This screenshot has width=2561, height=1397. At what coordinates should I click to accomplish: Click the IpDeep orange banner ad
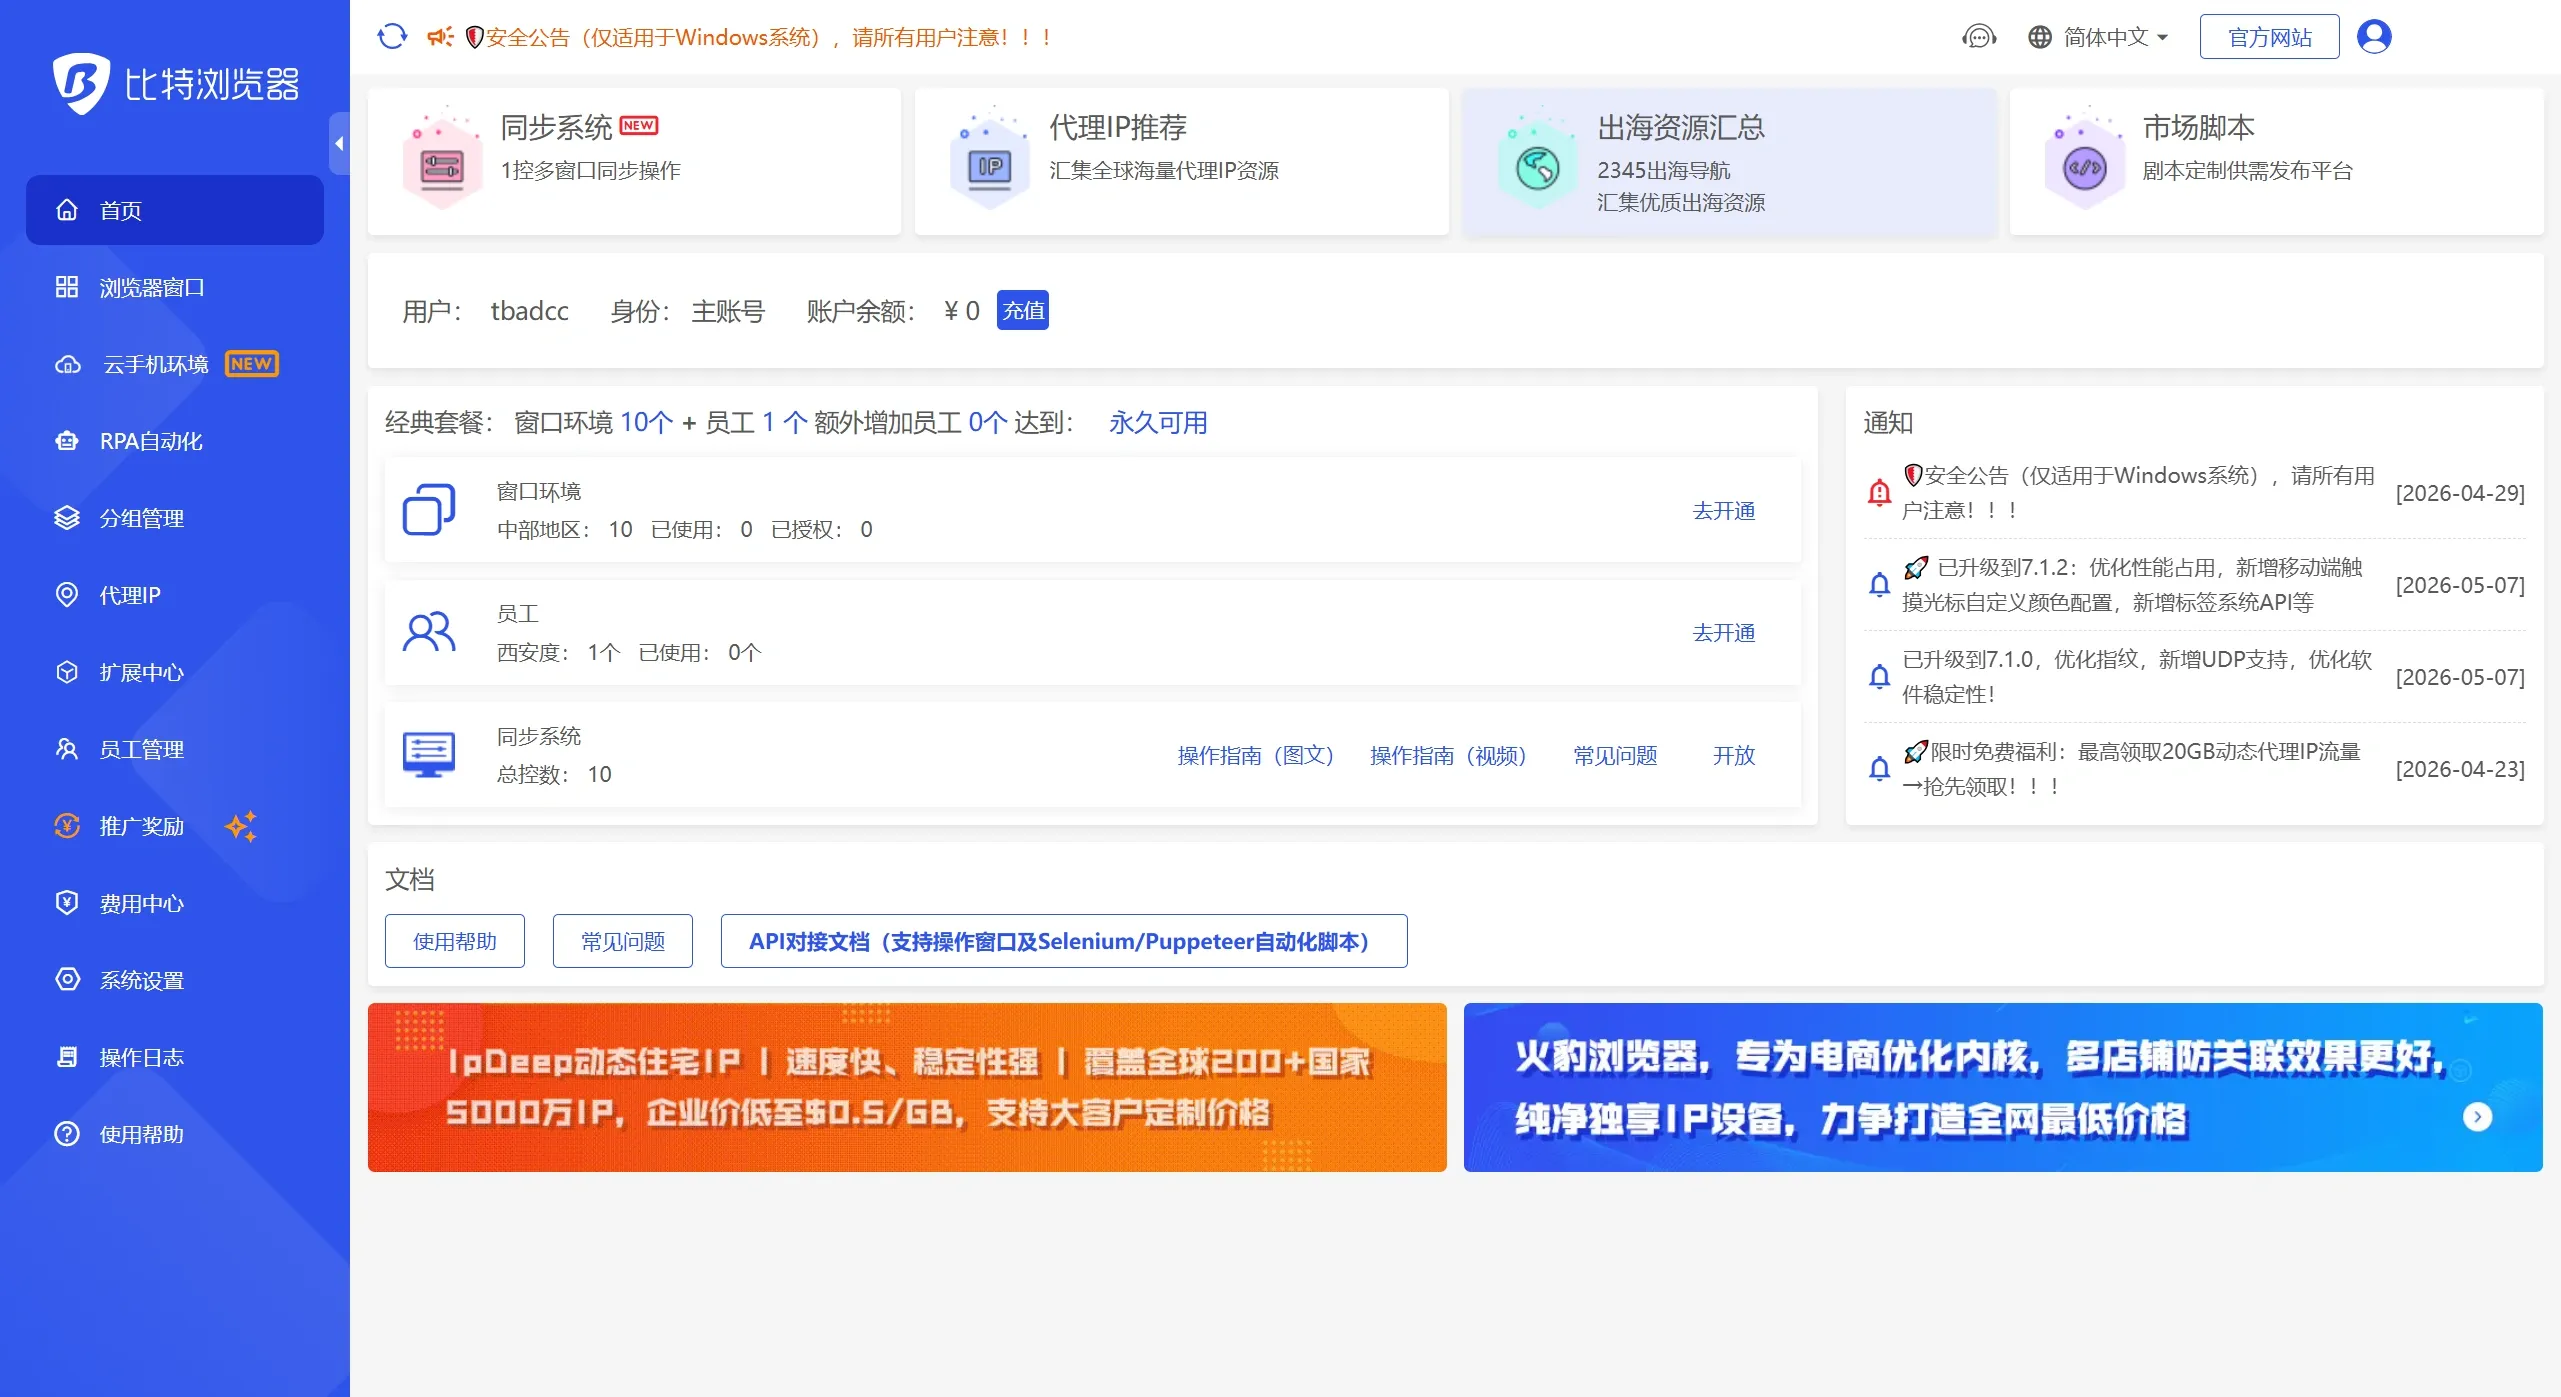click(907, 1087)
